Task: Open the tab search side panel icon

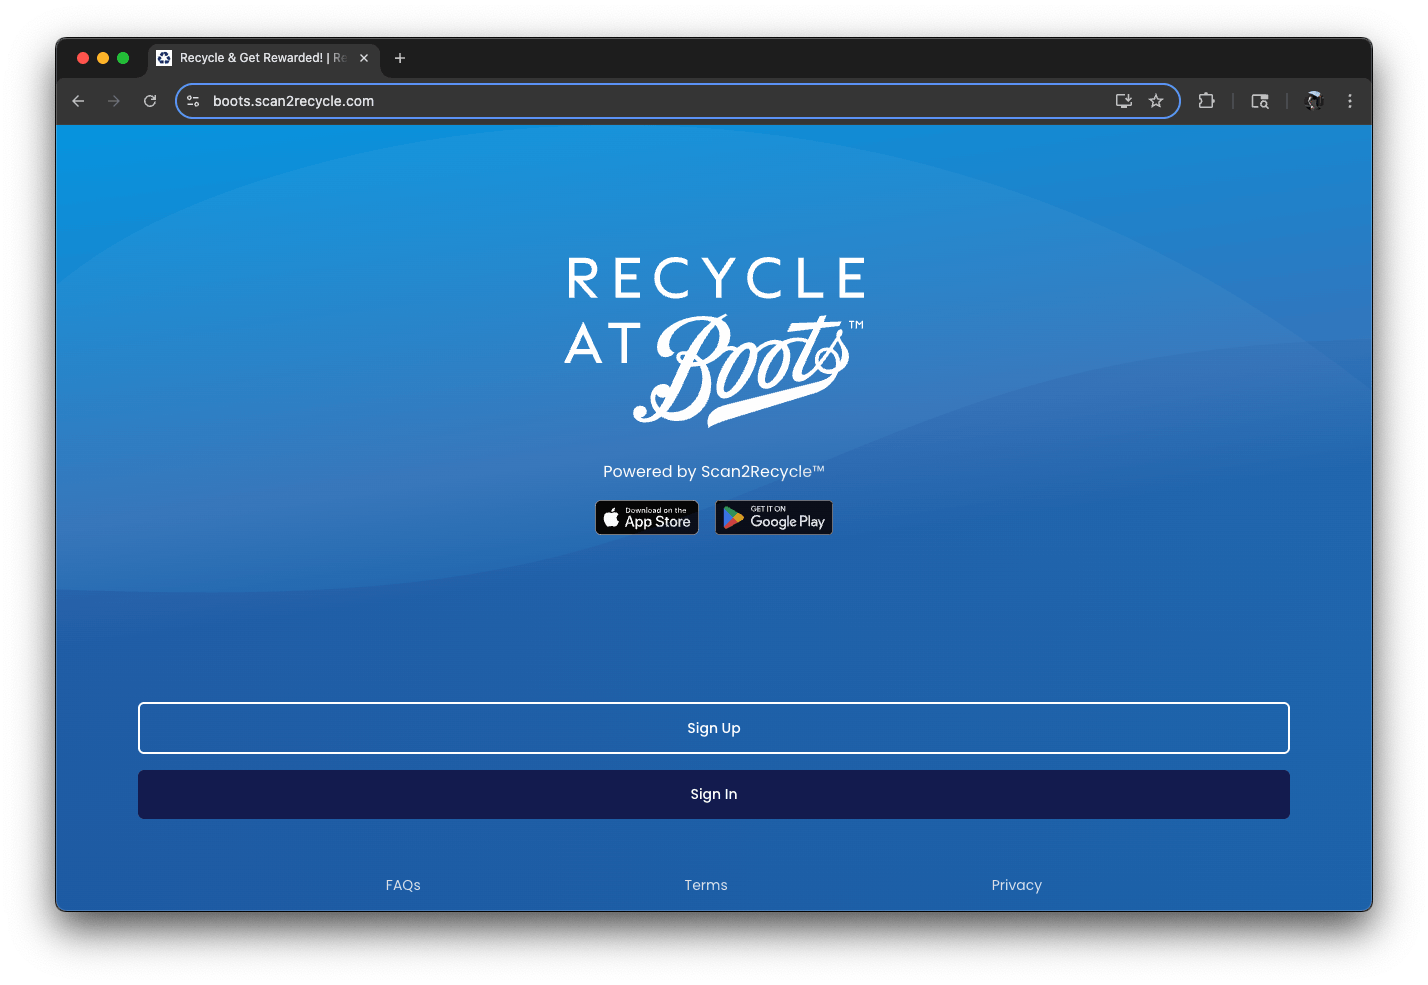Action: 1260,101
